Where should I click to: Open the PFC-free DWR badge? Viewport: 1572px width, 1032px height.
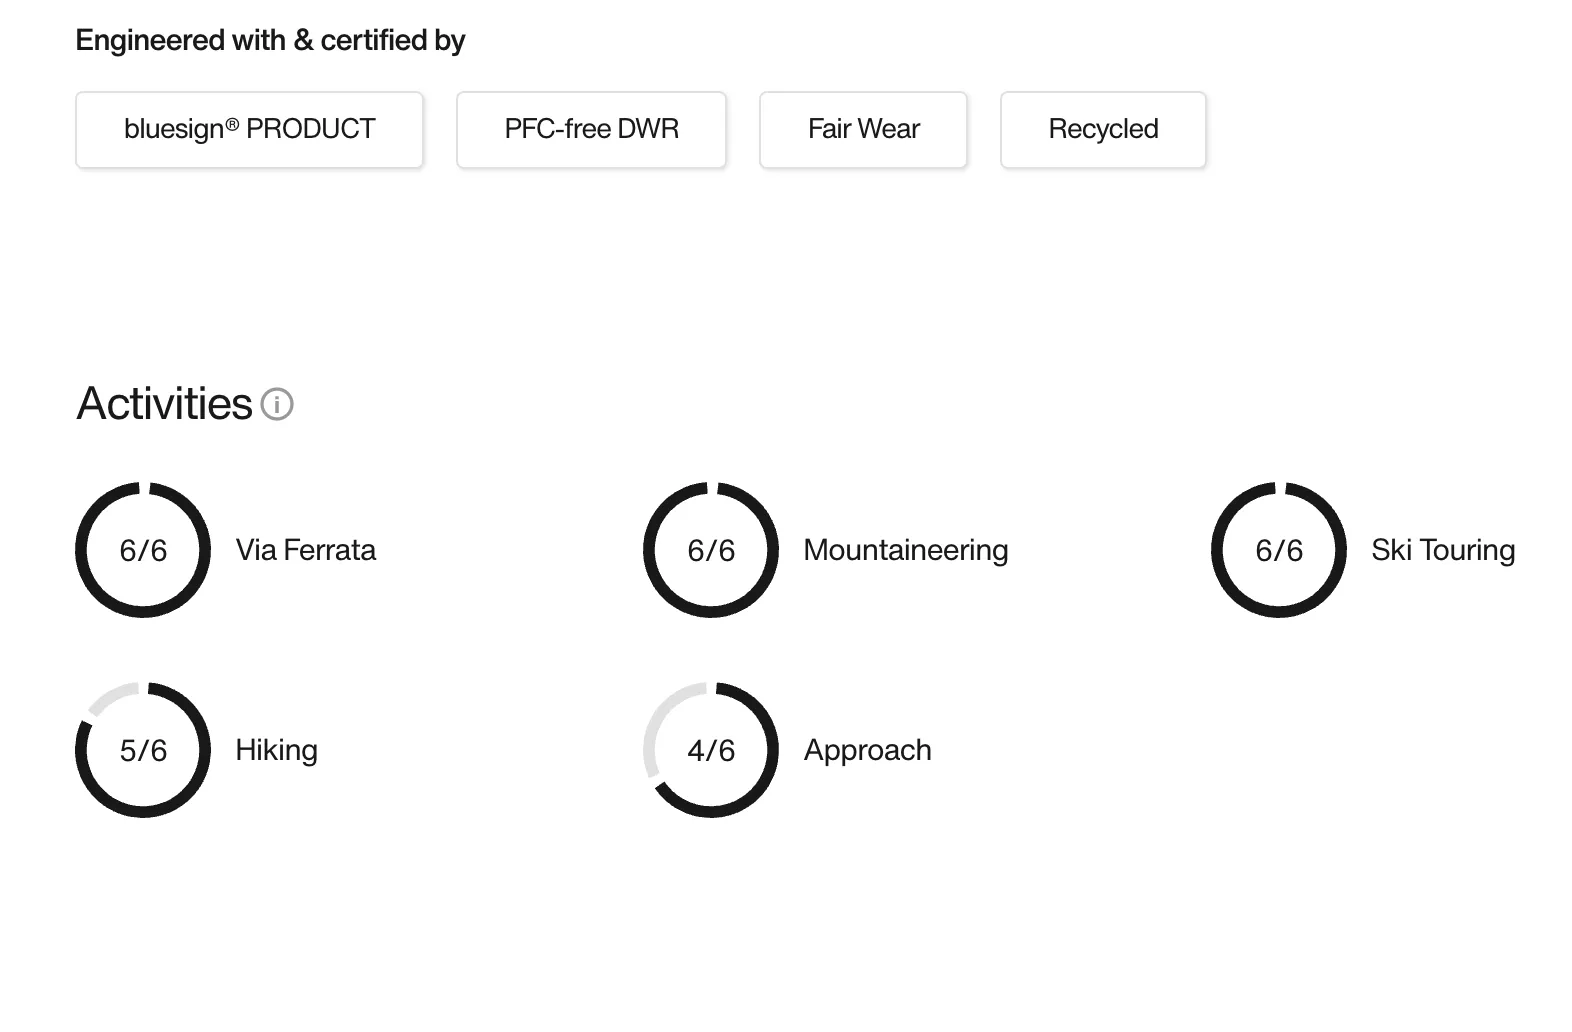pos(591,130)
